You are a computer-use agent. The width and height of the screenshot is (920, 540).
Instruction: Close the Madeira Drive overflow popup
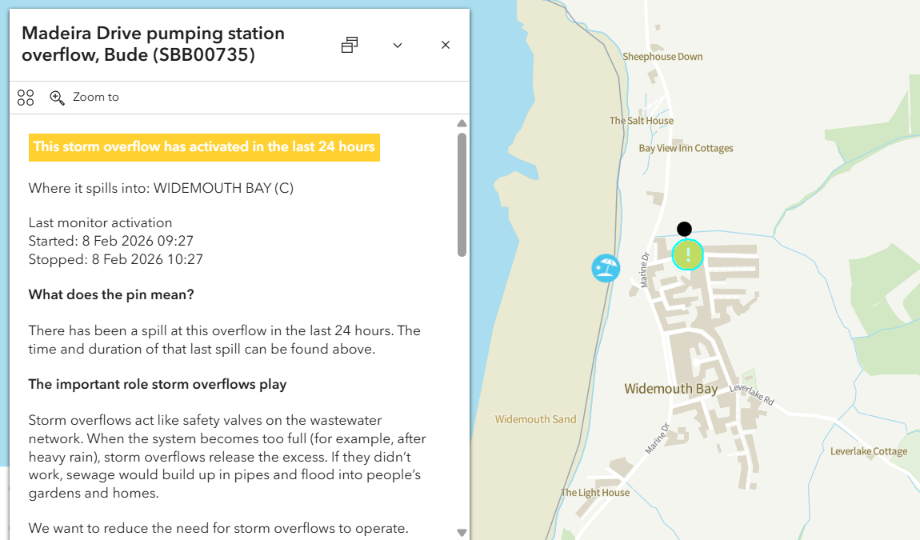tap(445, 45)
